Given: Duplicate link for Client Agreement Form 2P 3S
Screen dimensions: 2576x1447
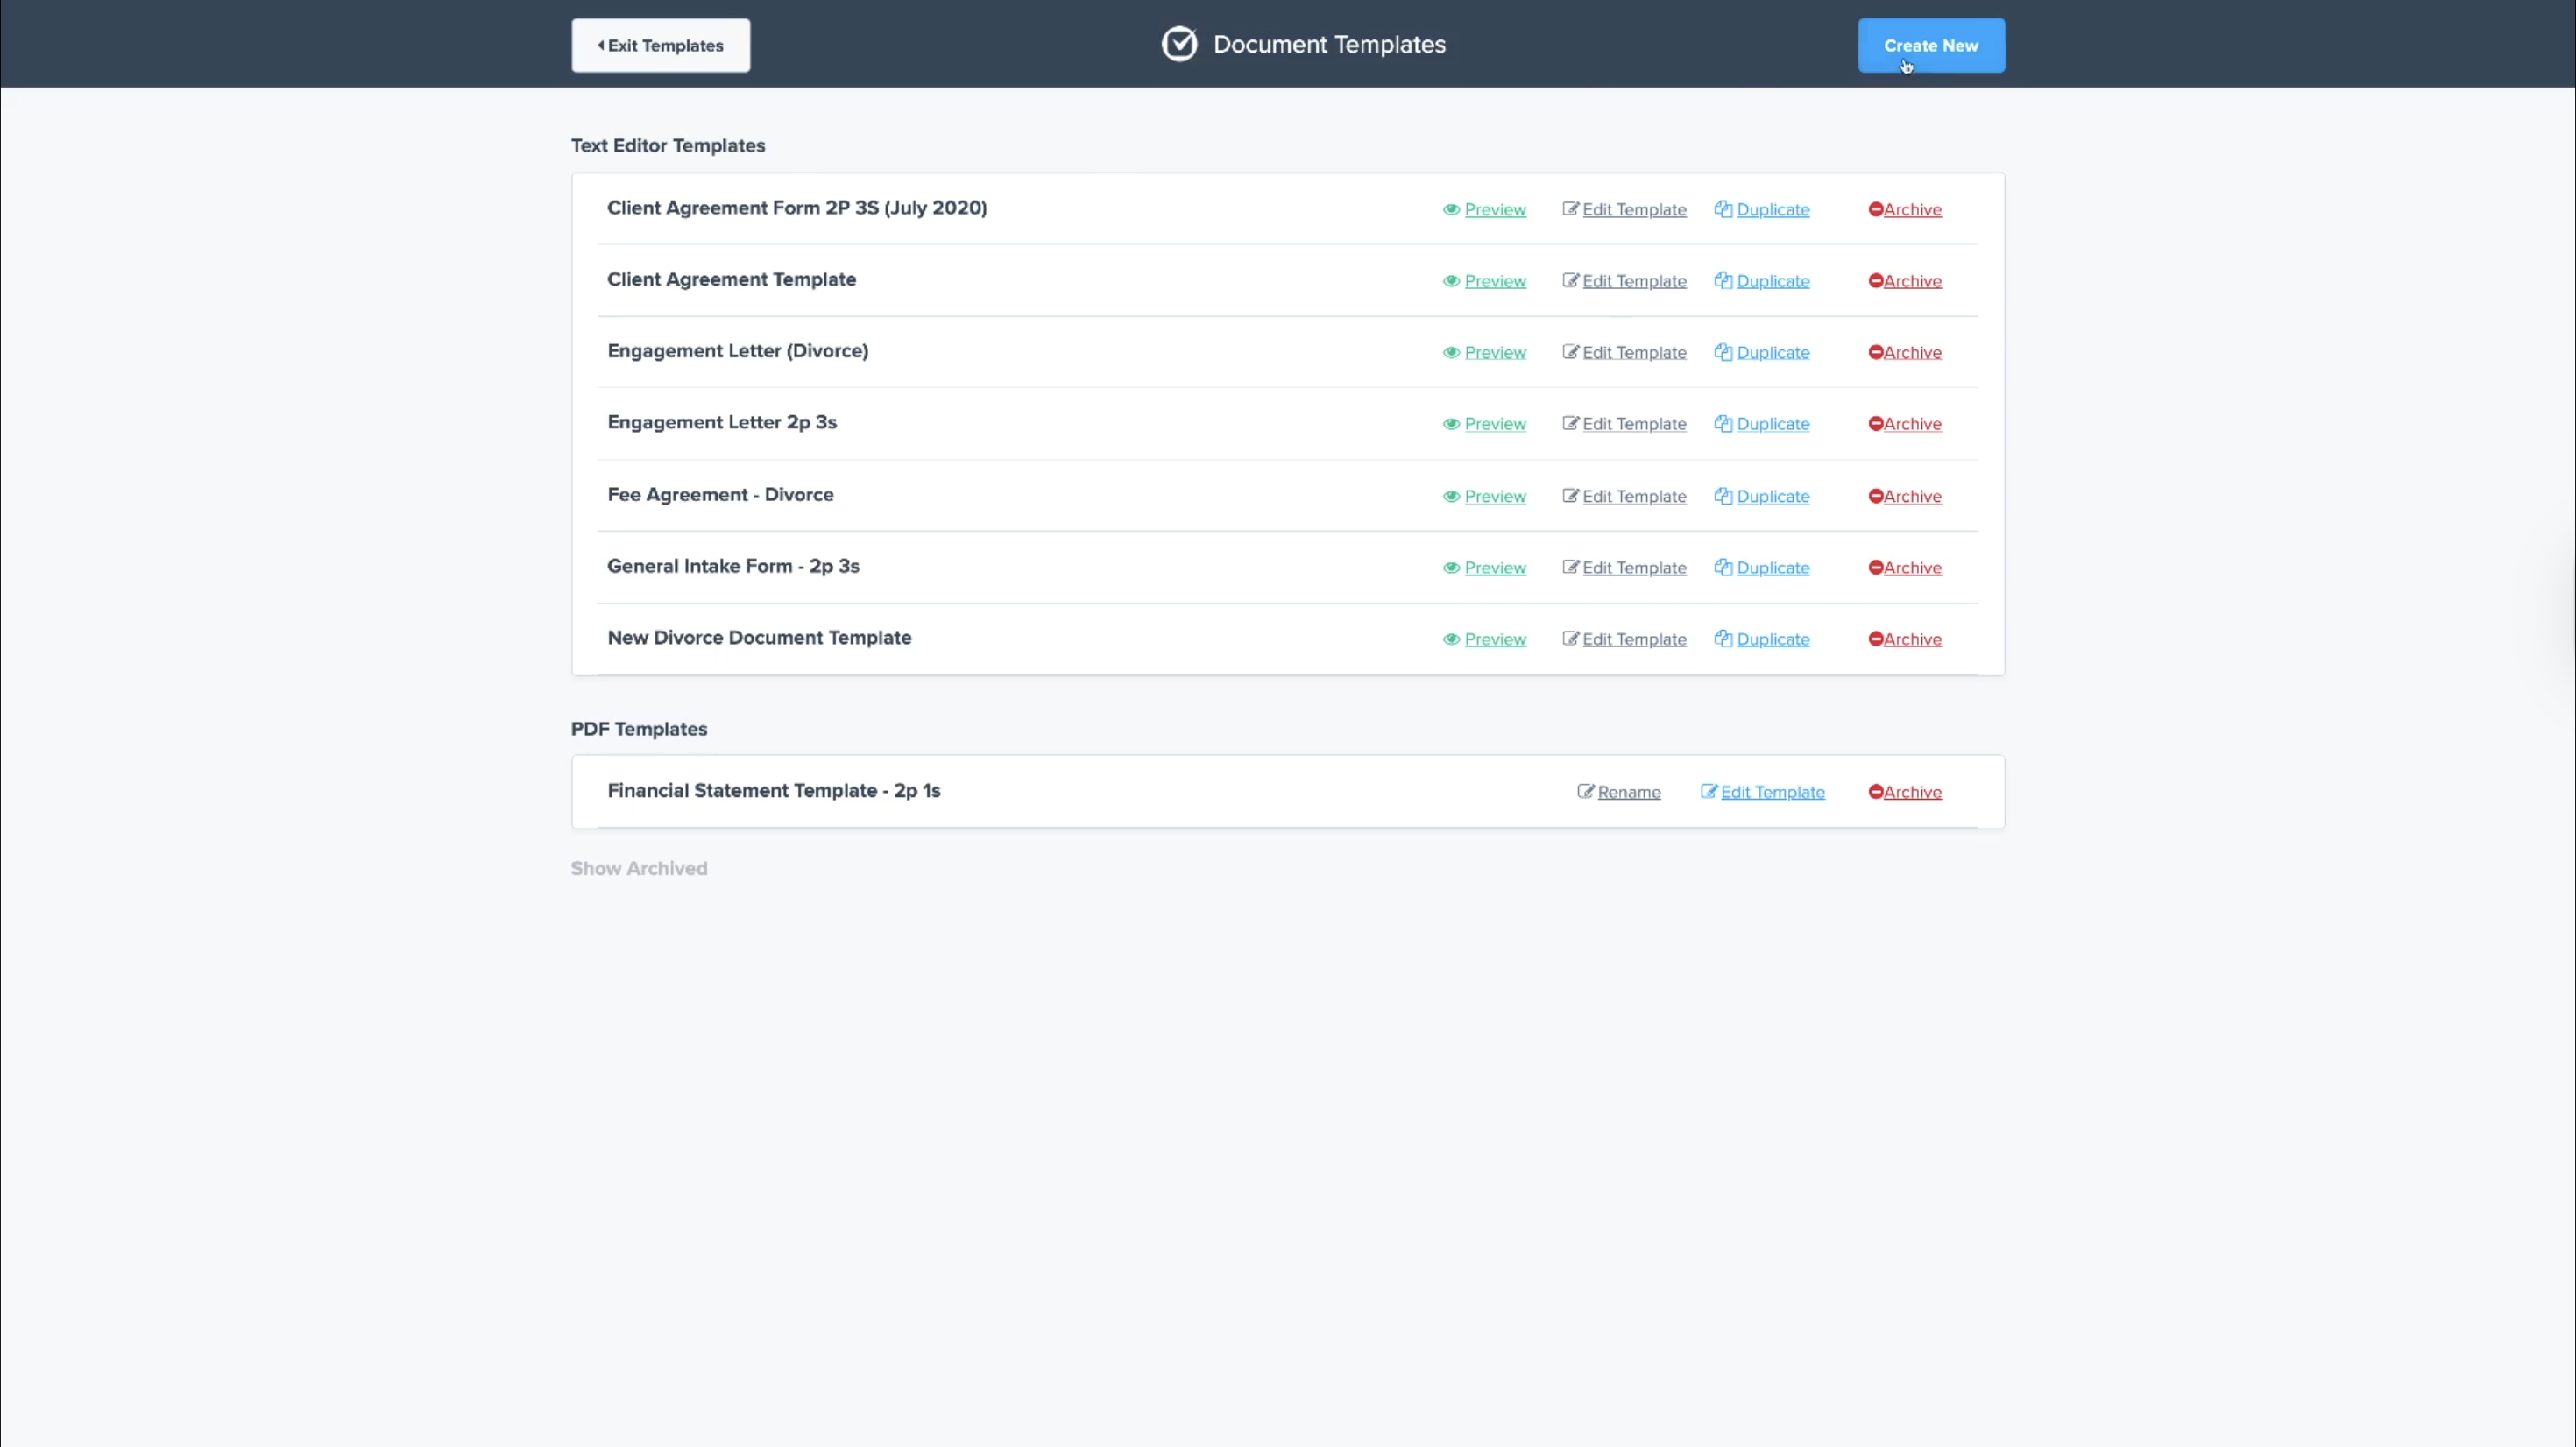Looking at the screenshot, I should pos(1773,209).
